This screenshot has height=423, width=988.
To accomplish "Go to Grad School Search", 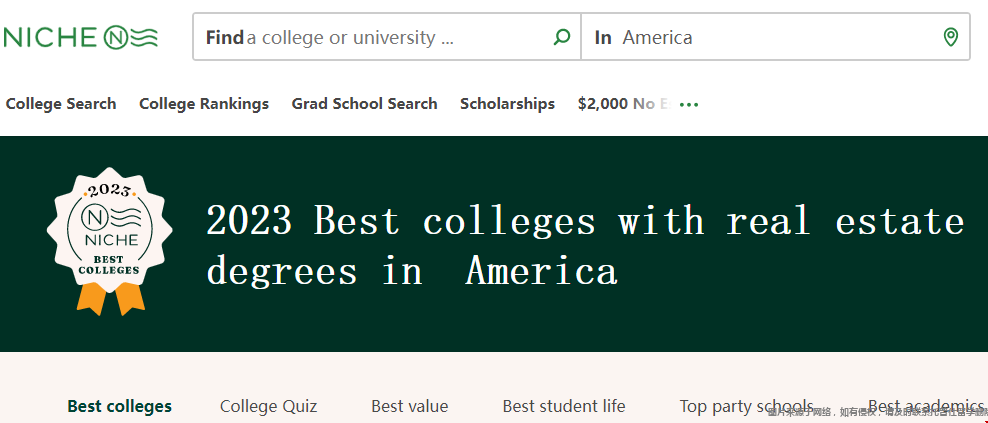I will tap(364, 104).
